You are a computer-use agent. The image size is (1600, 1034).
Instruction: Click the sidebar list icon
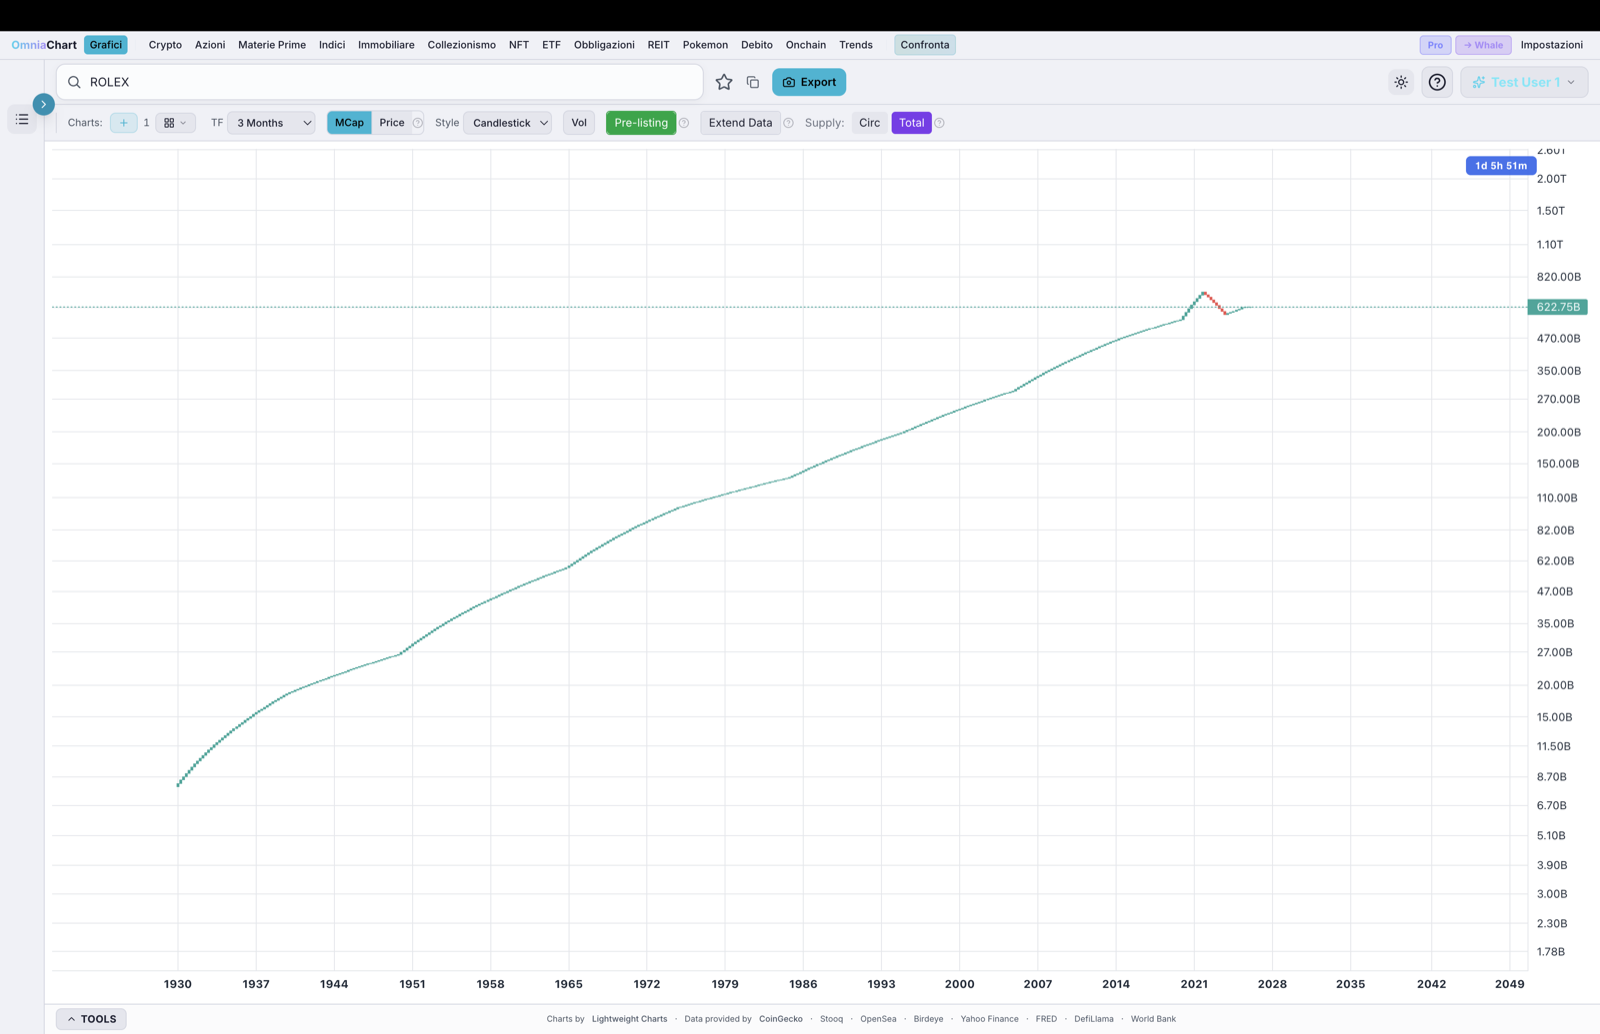(22, 119)
